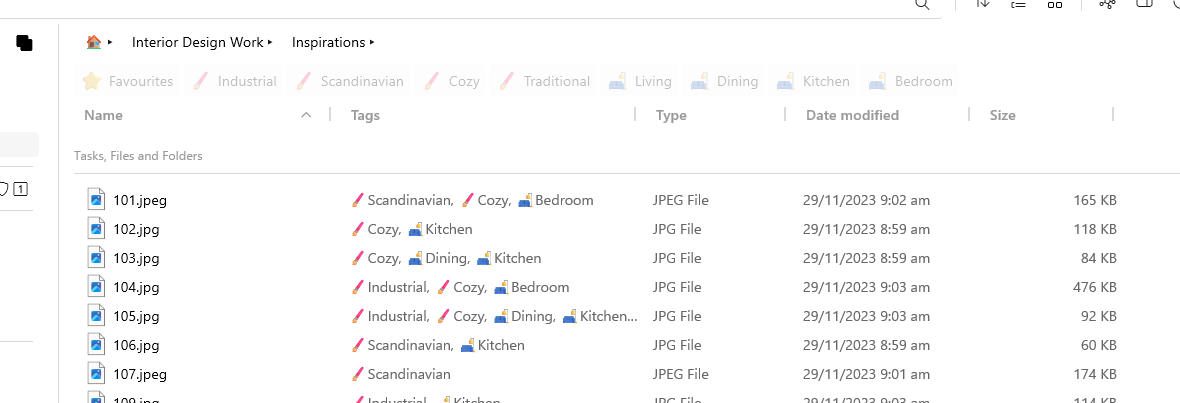
Task: Open the sort order icon
Action: coord(983,5)
